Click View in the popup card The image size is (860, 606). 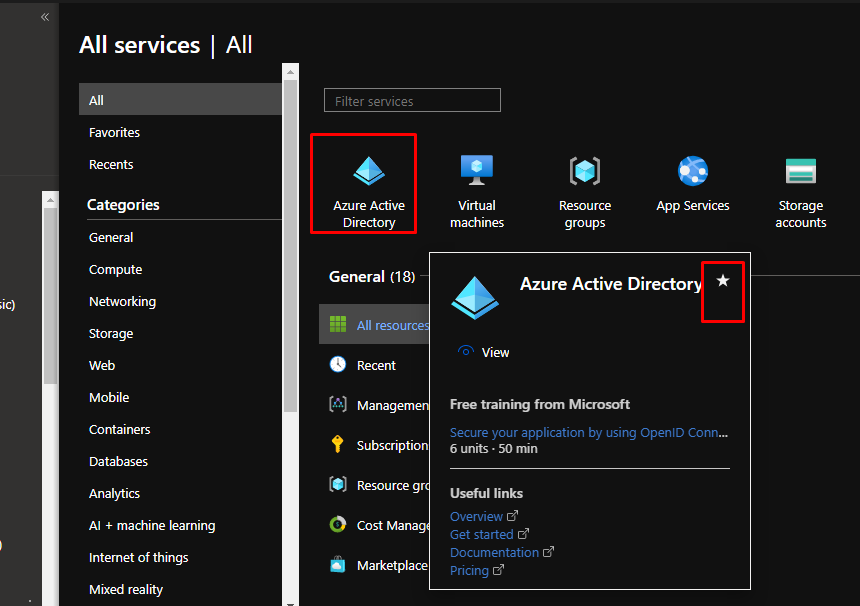click(495, 352)
